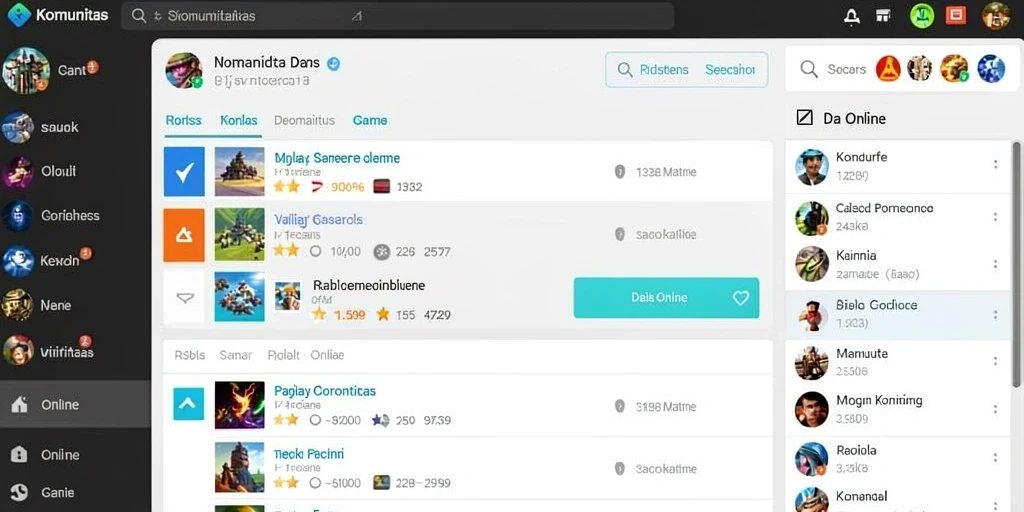
Task: Switch to the Konlas tab
Action: 239,120
